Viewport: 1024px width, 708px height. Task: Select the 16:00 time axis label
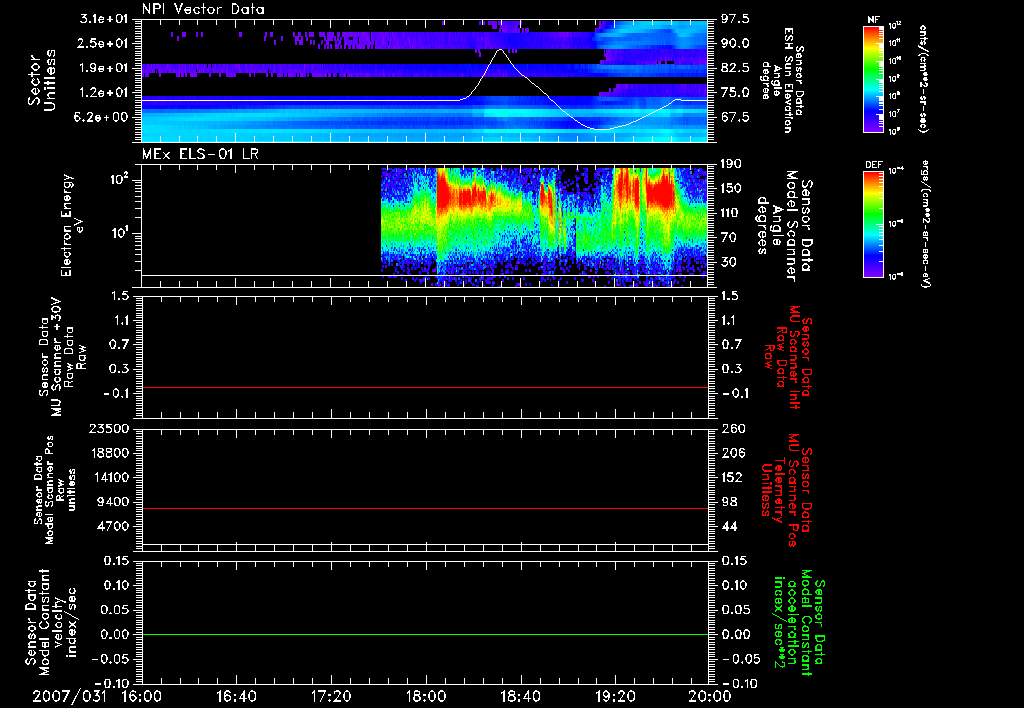pyautogui.click(x=141, y=696)
